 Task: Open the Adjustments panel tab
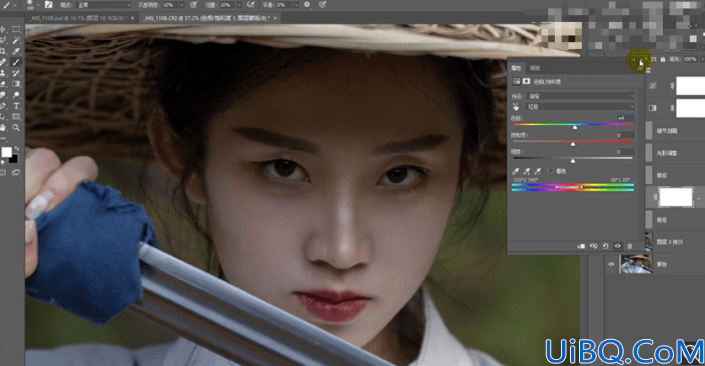[535, 68]
